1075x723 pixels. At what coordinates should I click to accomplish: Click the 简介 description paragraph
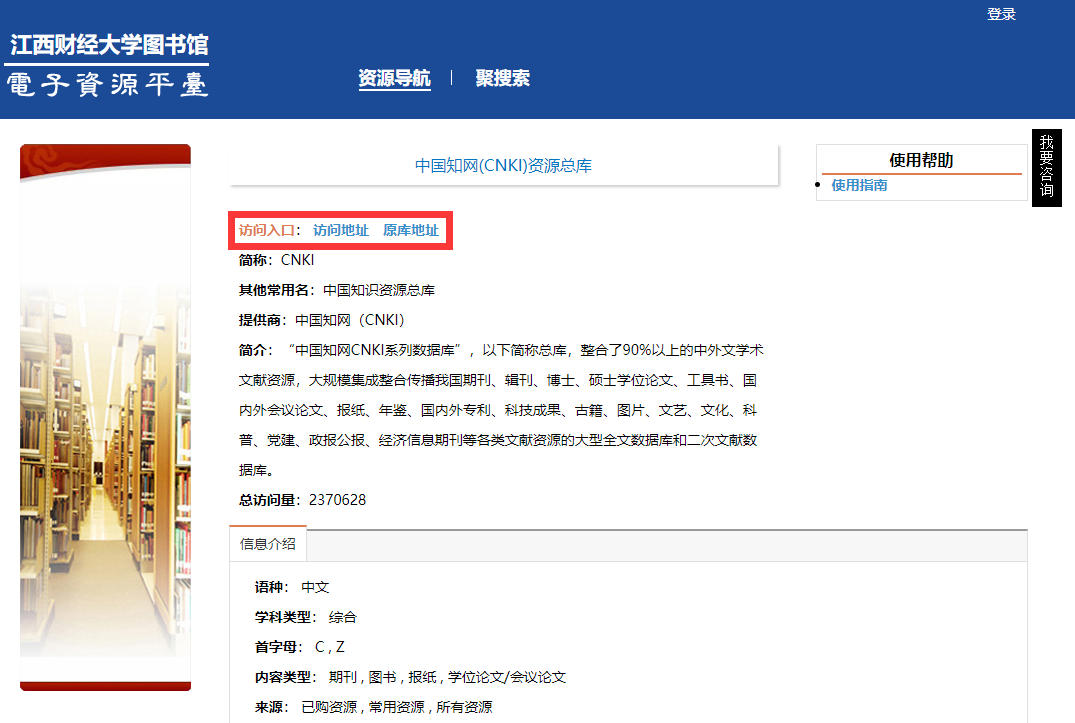(500, 410)
